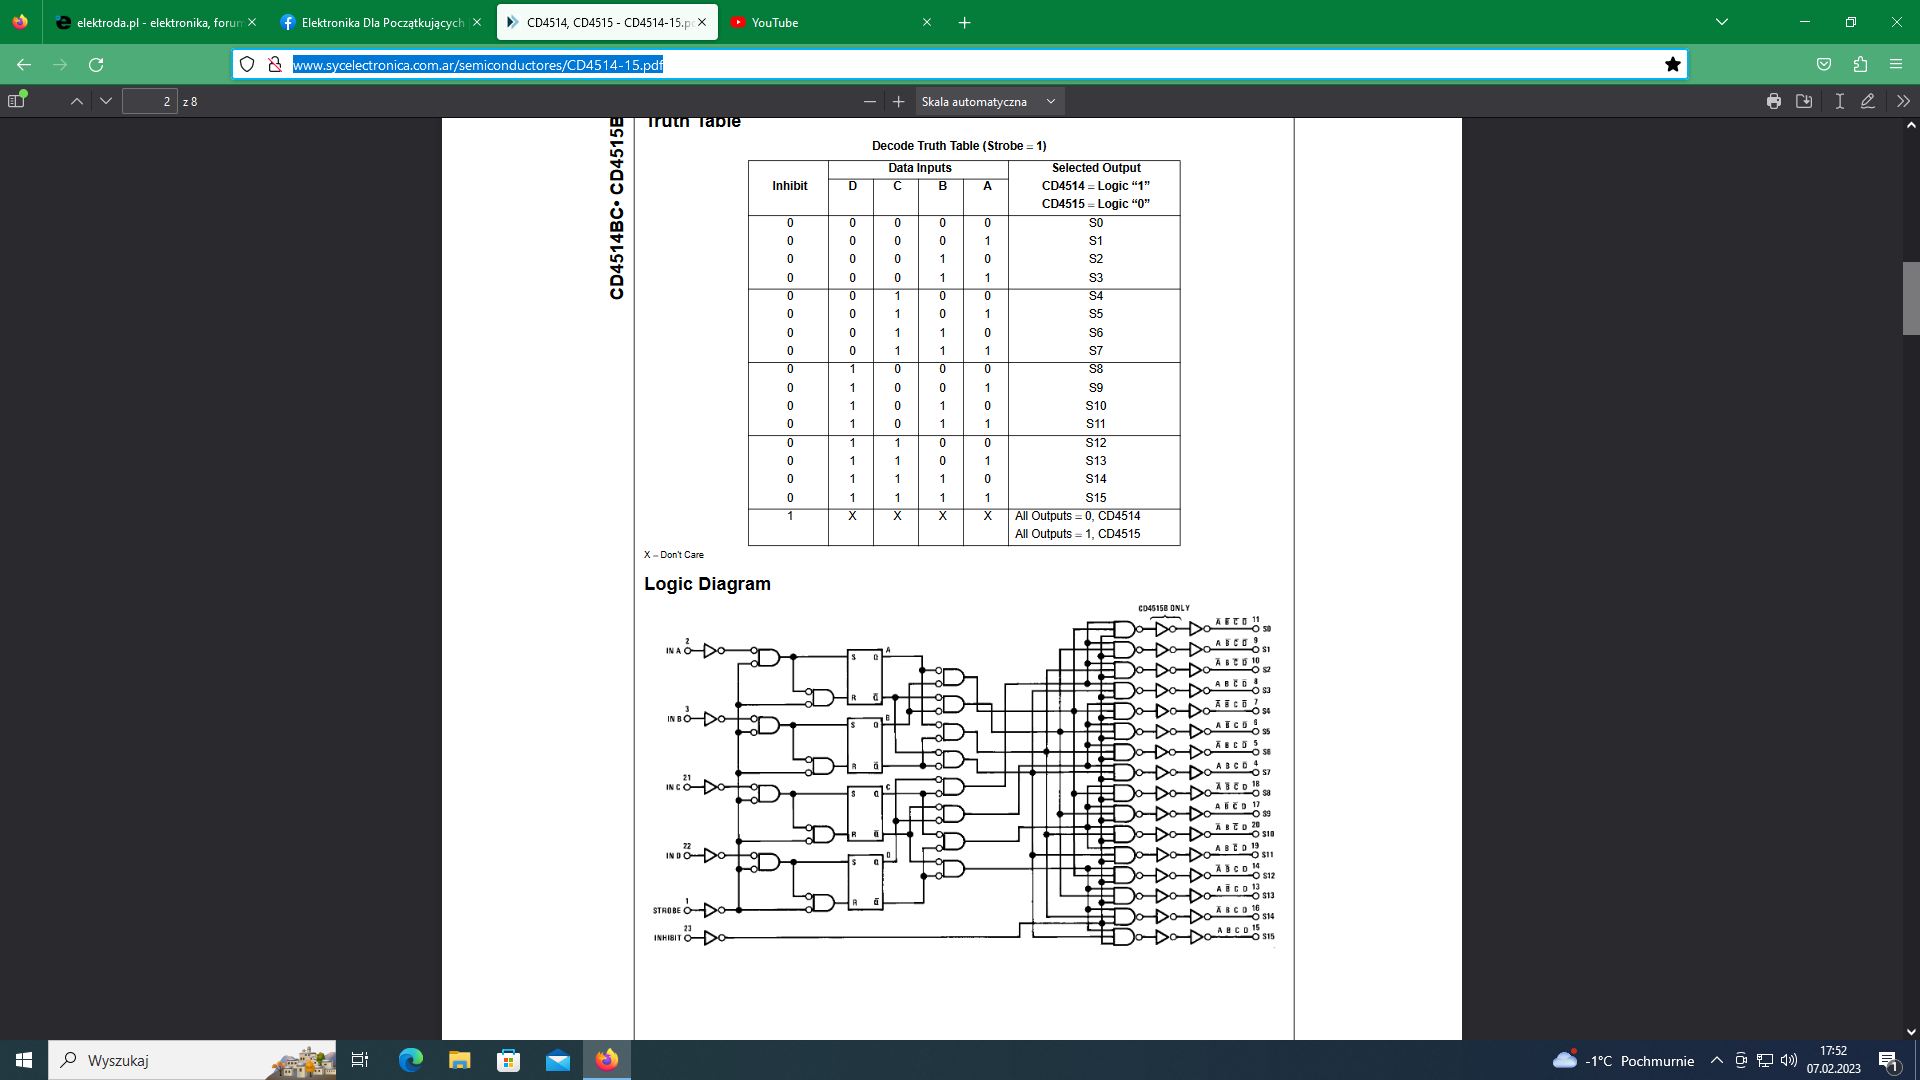Close the CD4514 PDF tab
Image resolution: width=1920 pixels, height=1080 pixels.
(702, 22)
